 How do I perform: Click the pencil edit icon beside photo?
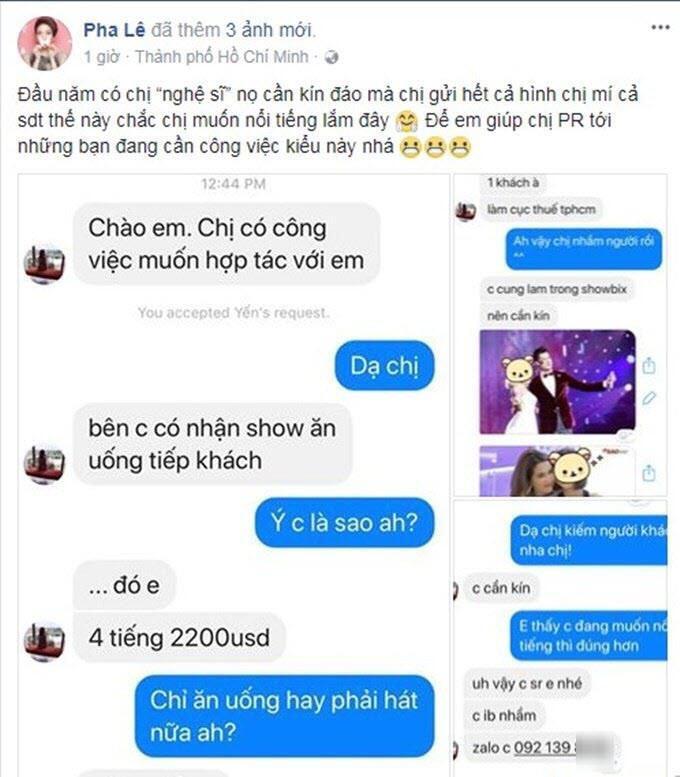pos(649,398)
